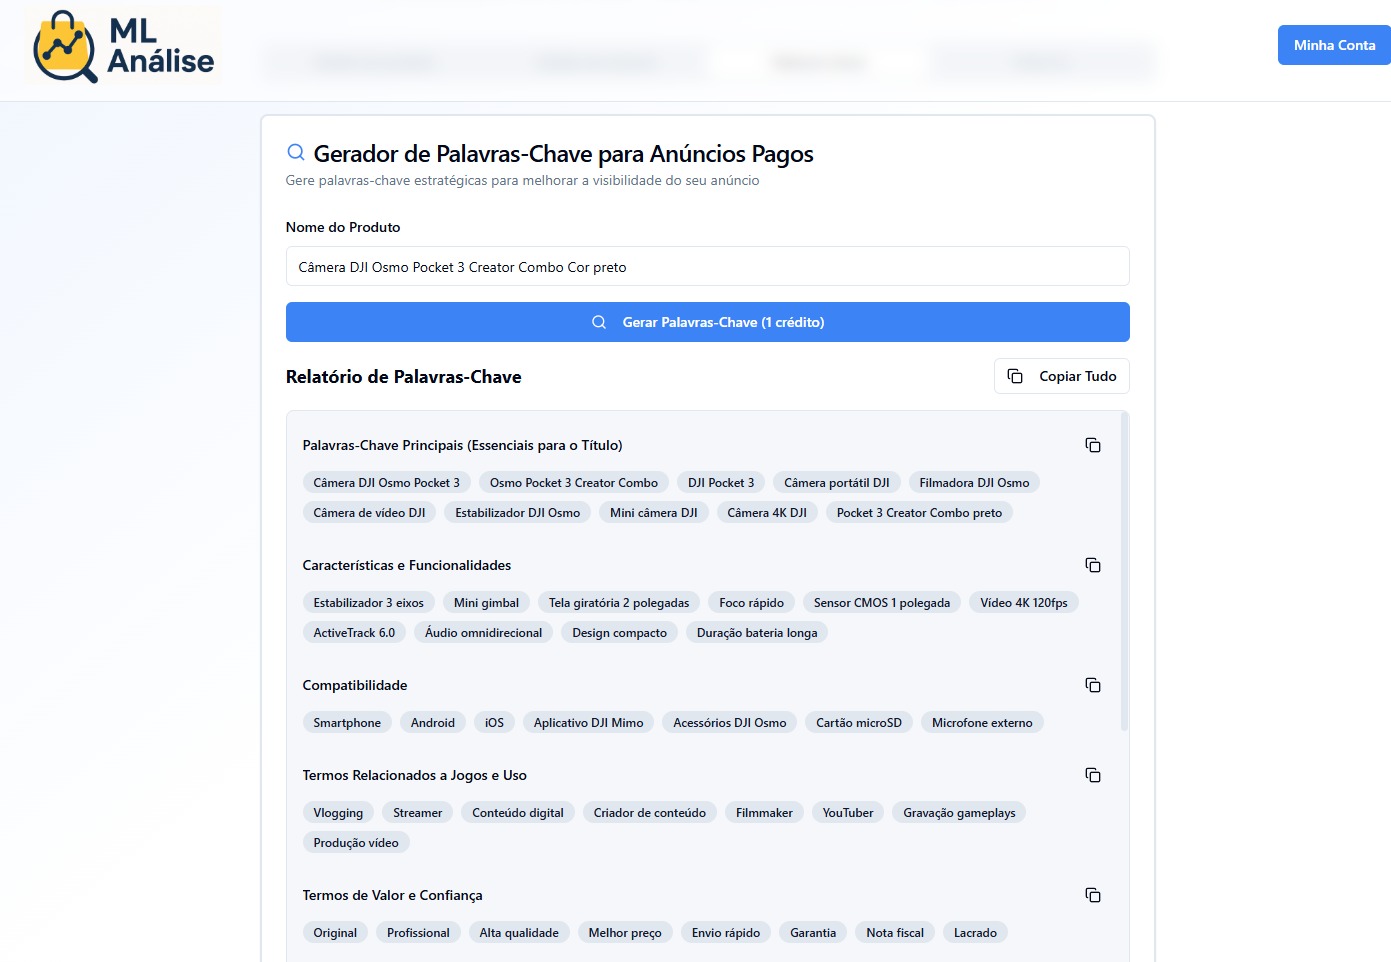Select the Acessórios DJI Osmo tag
1391x962 pixels.
729,723
